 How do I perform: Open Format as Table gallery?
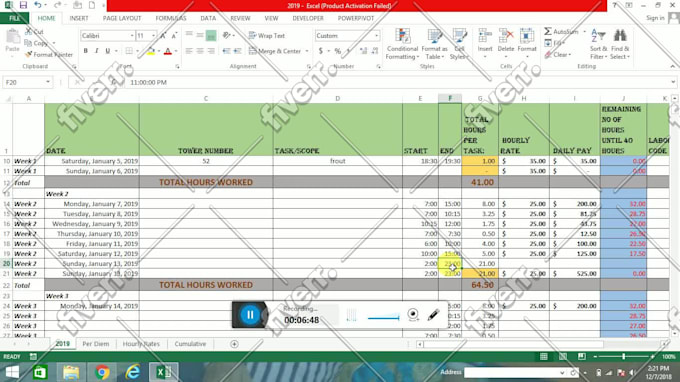pyautogui.click(x=434, y=44)
